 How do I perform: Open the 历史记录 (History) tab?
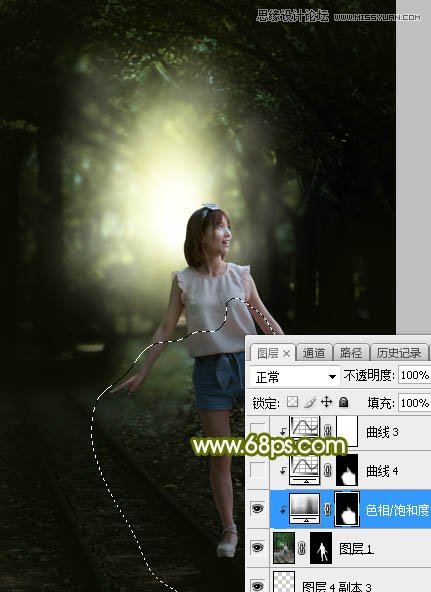(399, 353)
